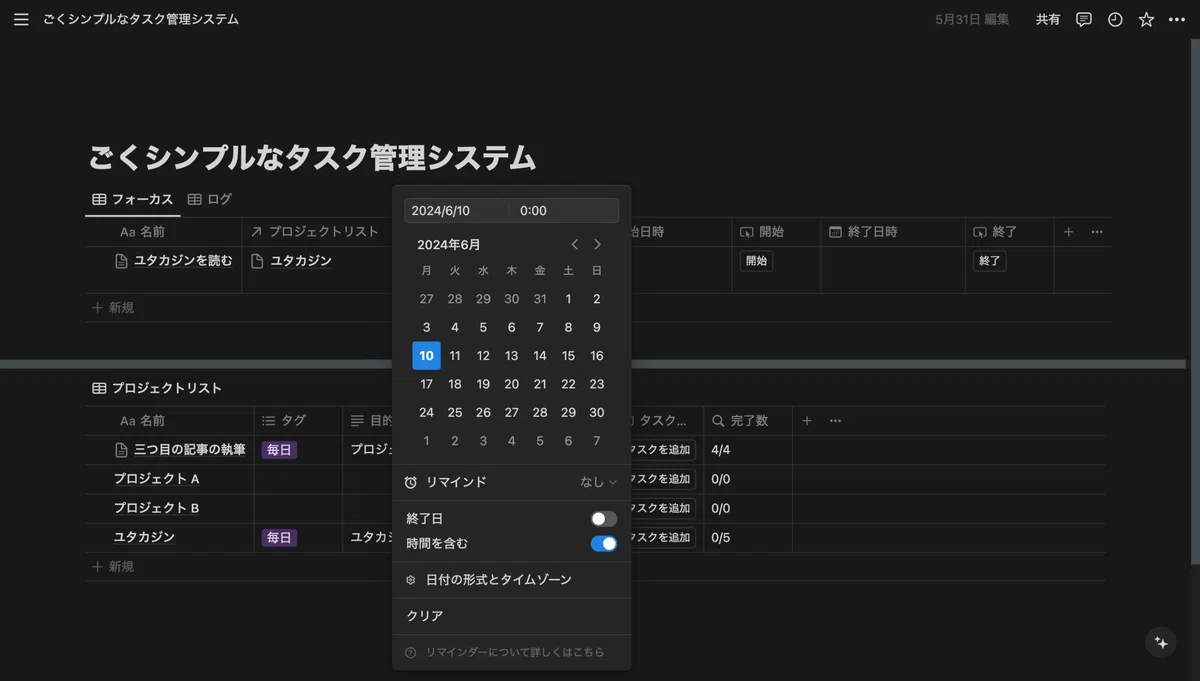The height and width of the screenshot is (681, 1200).
Task: Click the time input field 0:00
Action: [565, 211]
